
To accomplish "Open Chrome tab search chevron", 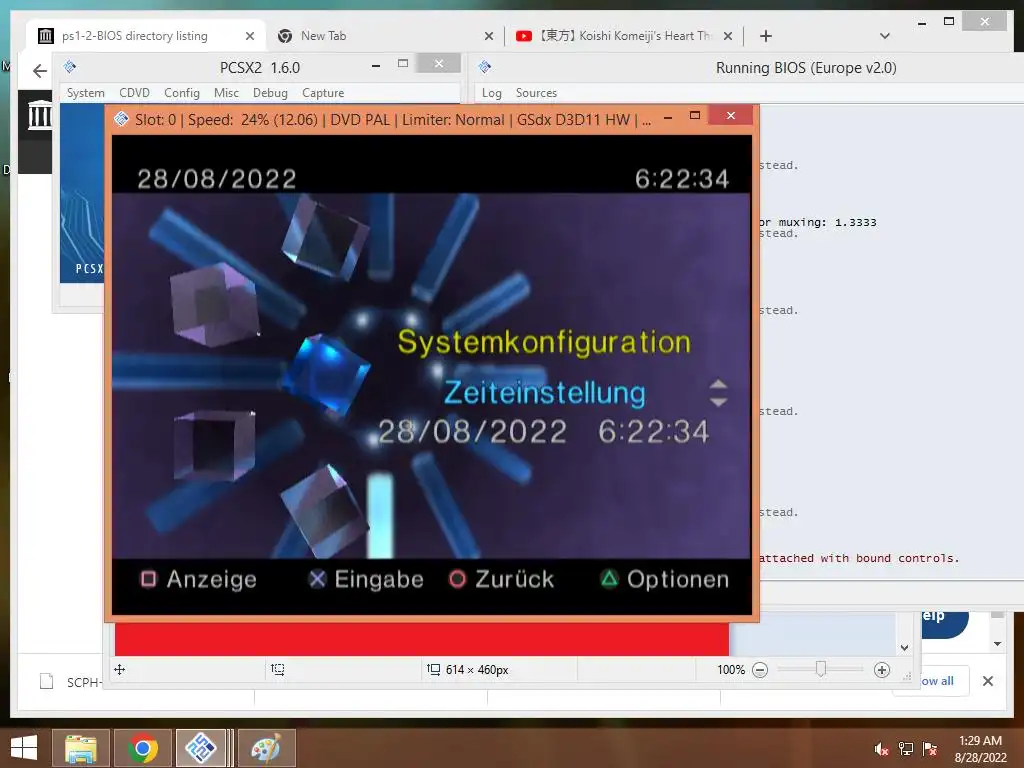I will [x=885, y=36].
